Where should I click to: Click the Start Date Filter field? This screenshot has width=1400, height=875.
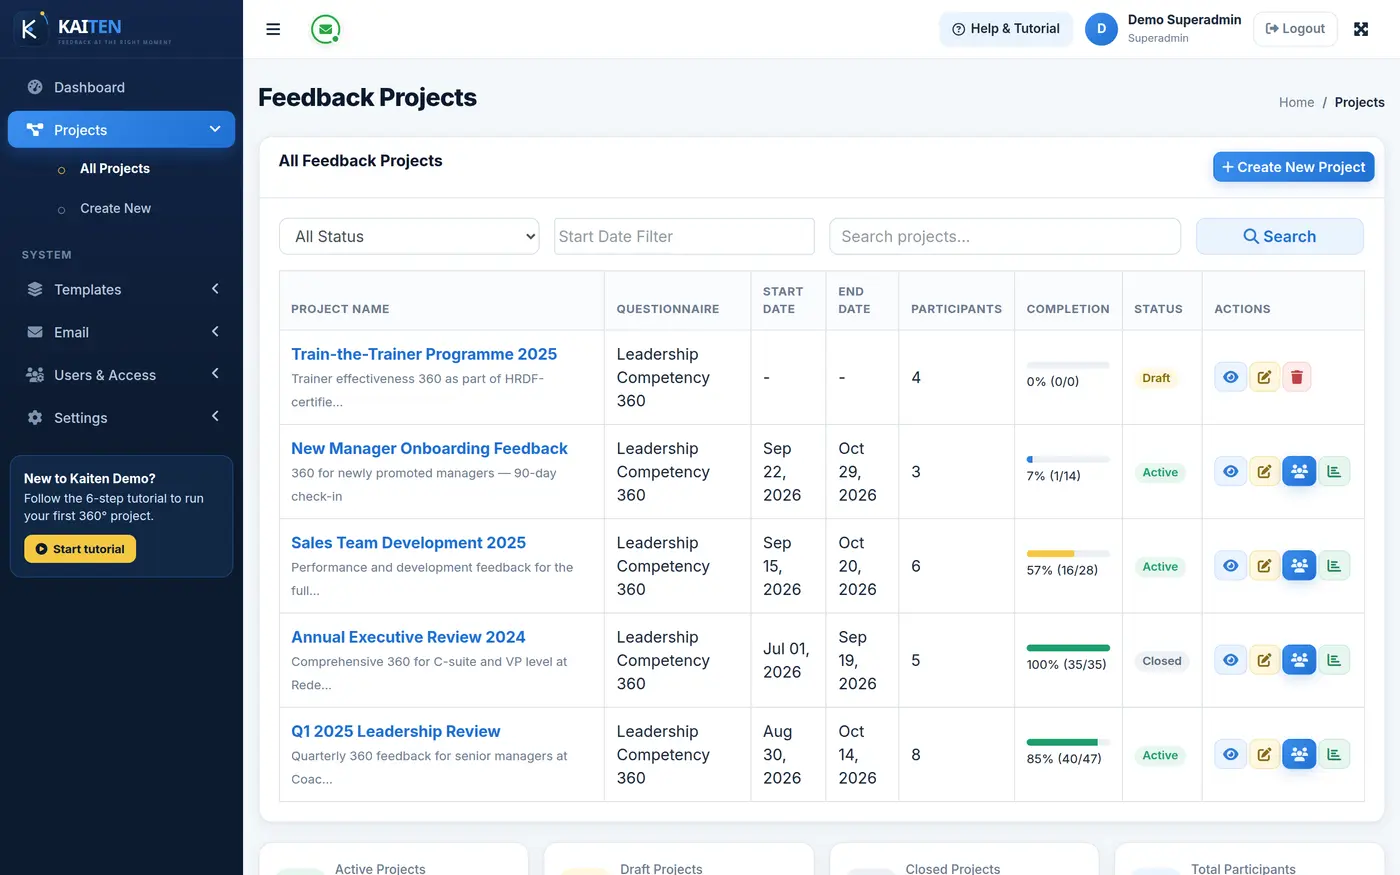[x=684, y=236]
